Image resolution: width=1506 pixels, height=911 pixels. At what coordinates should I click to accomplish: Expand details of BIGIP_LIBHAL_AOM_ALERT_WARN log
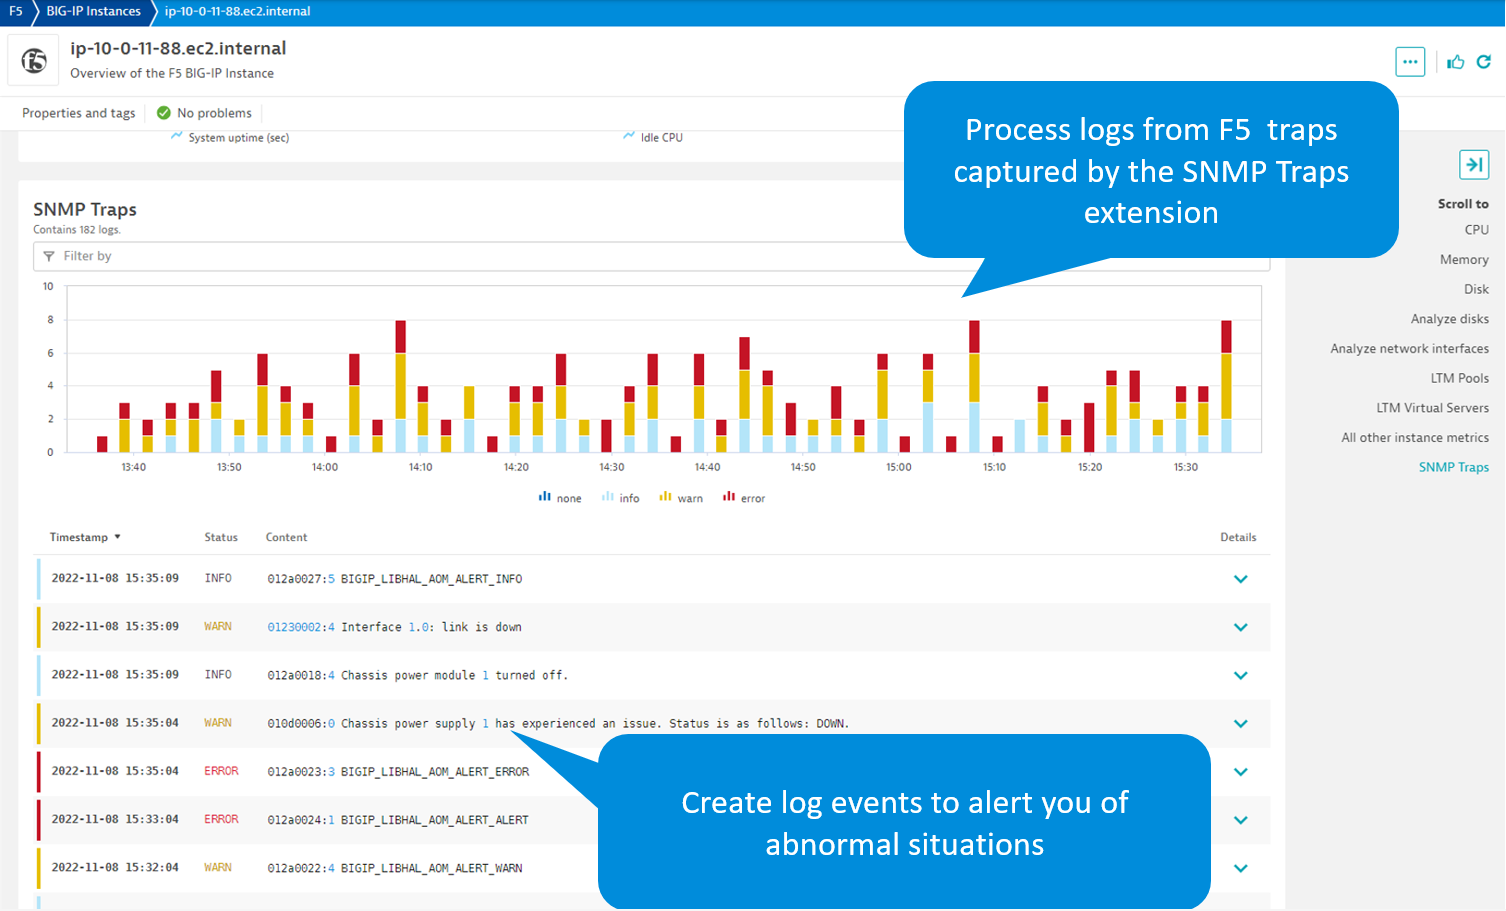pyautogui.click(x=1240, y=868)
